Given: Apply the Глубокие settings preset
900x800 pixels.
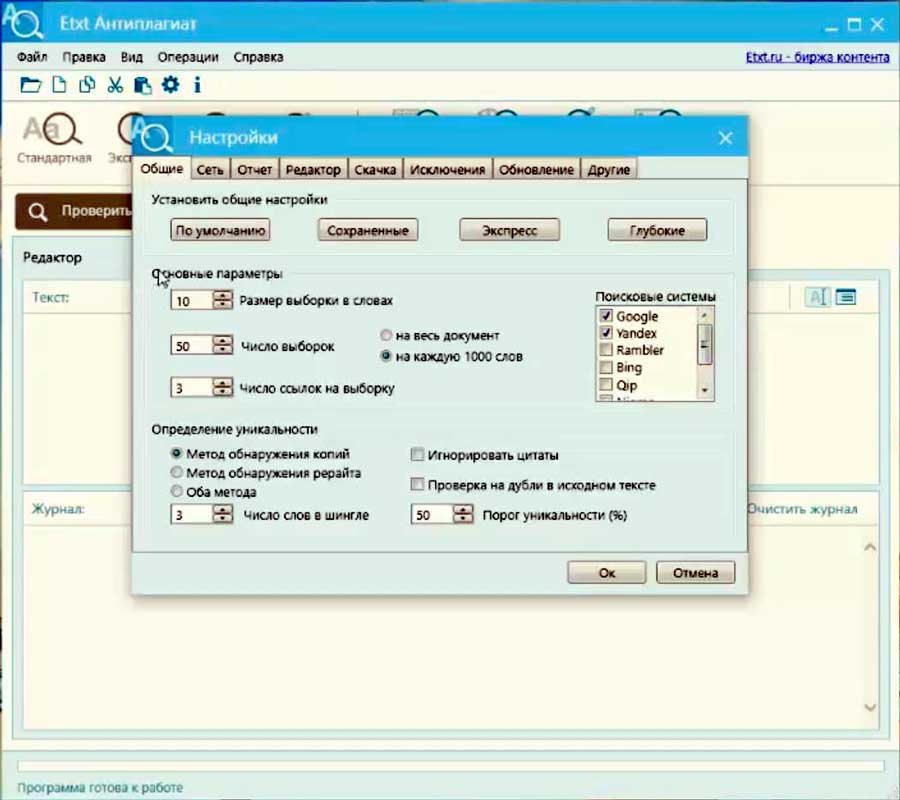Looking at the screenshot, I should click(x=657, y=230).
